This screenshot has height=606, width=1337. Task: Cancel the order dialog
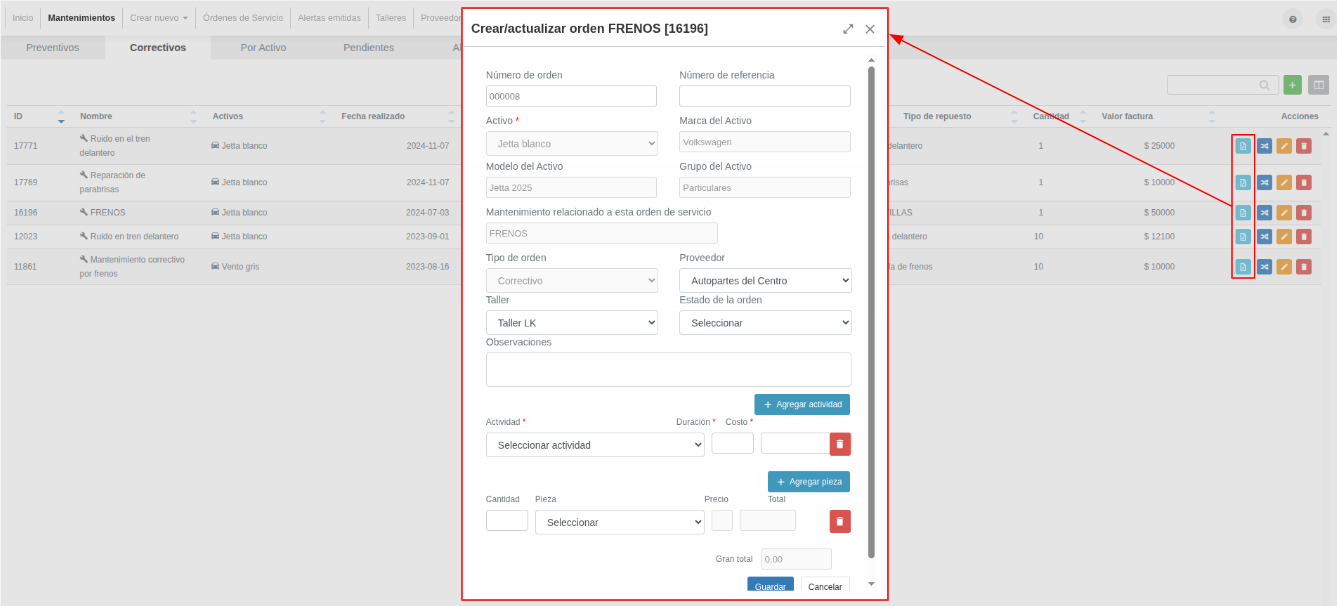pos(825,586)
